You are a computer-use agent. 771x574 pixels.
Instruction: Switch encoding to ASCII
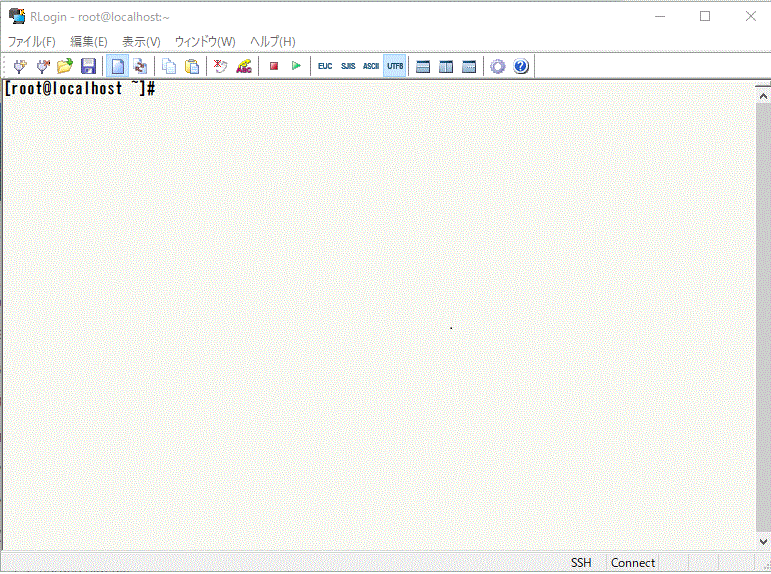(x=371, y=66)
